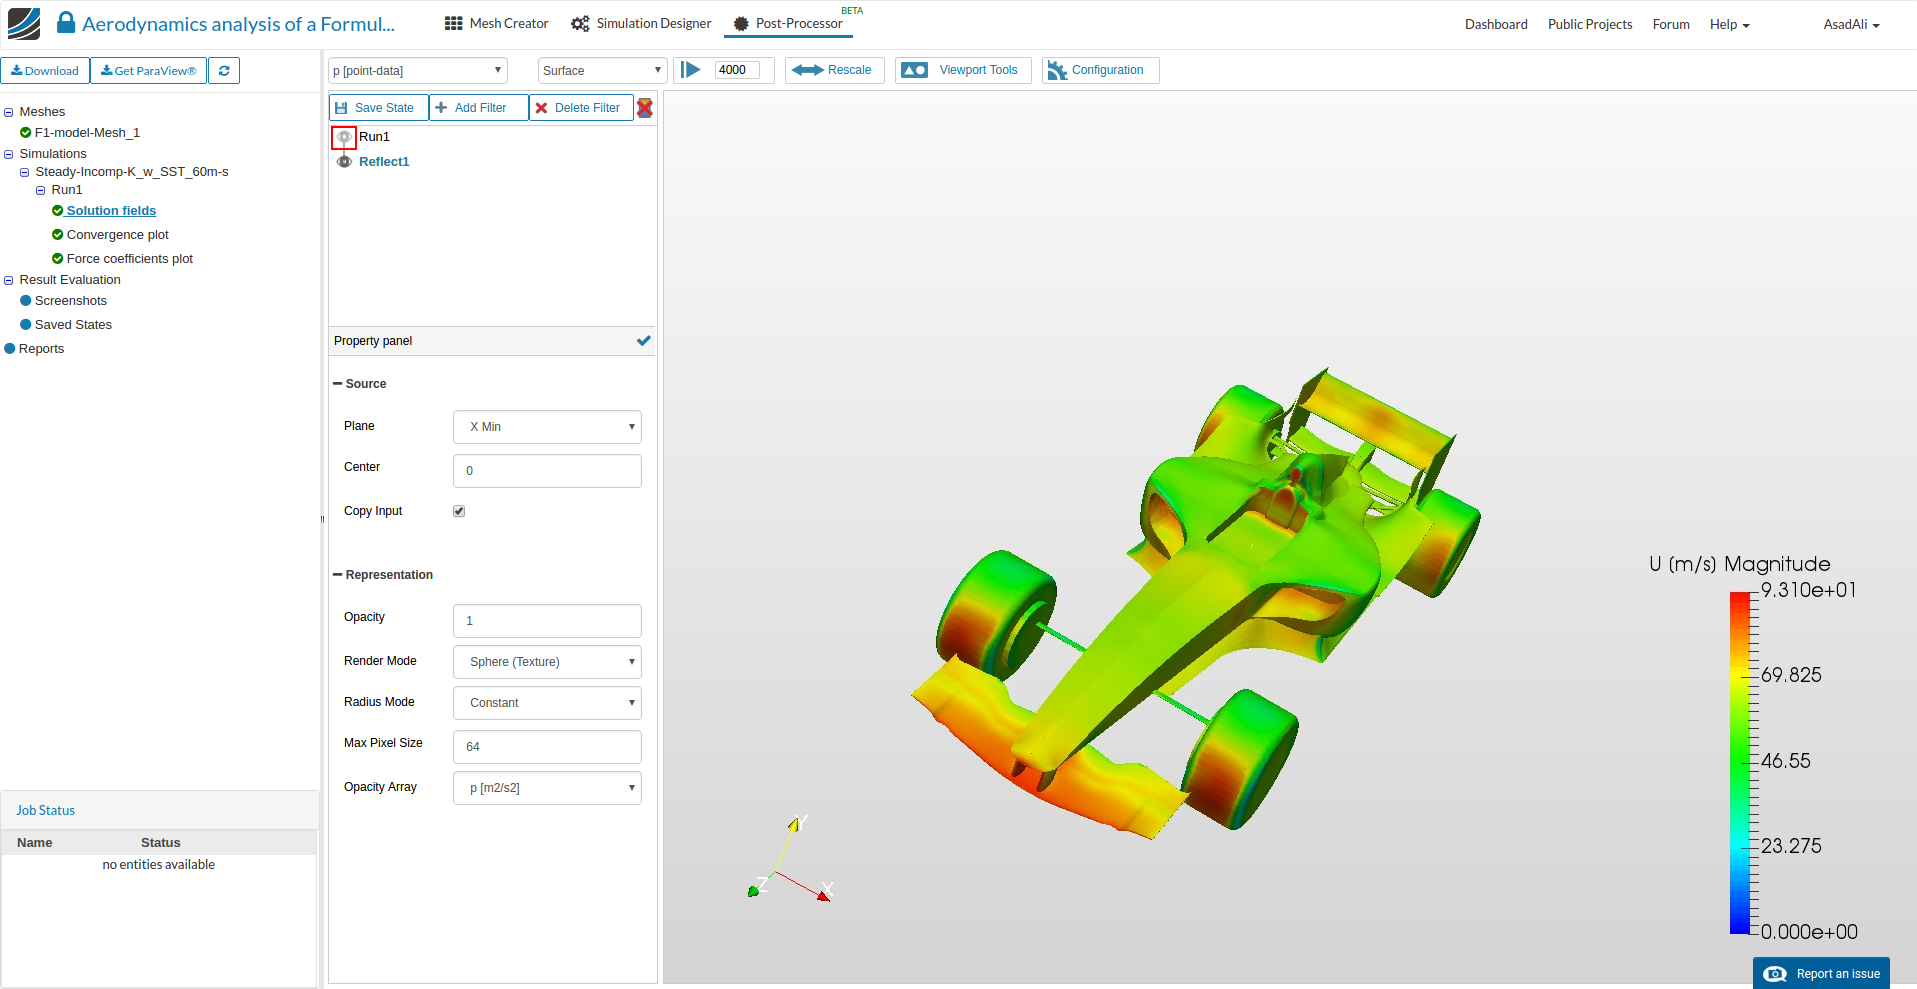
Task: Uncheck the Copy Input checkbox
Action: coord(459,511)
